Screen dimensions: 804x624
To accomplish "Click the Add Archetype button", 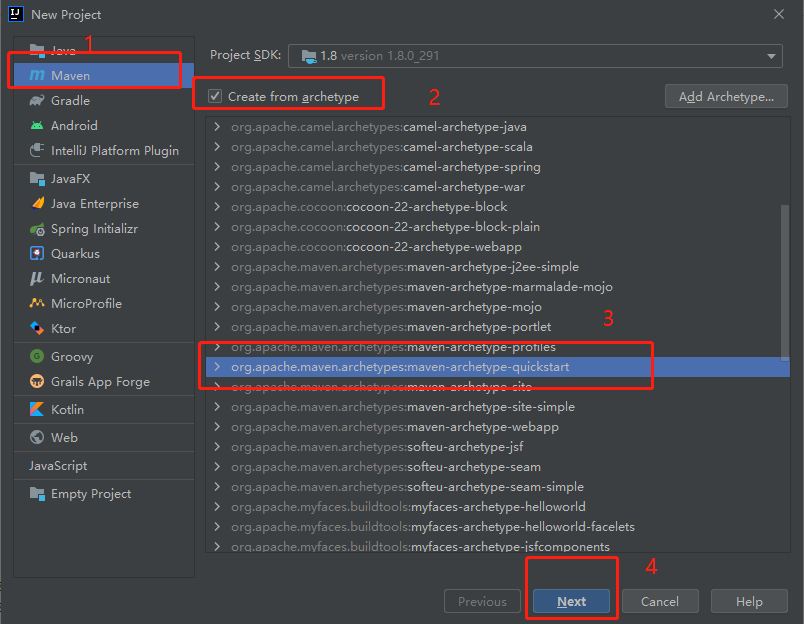I will tap(726, 96).
